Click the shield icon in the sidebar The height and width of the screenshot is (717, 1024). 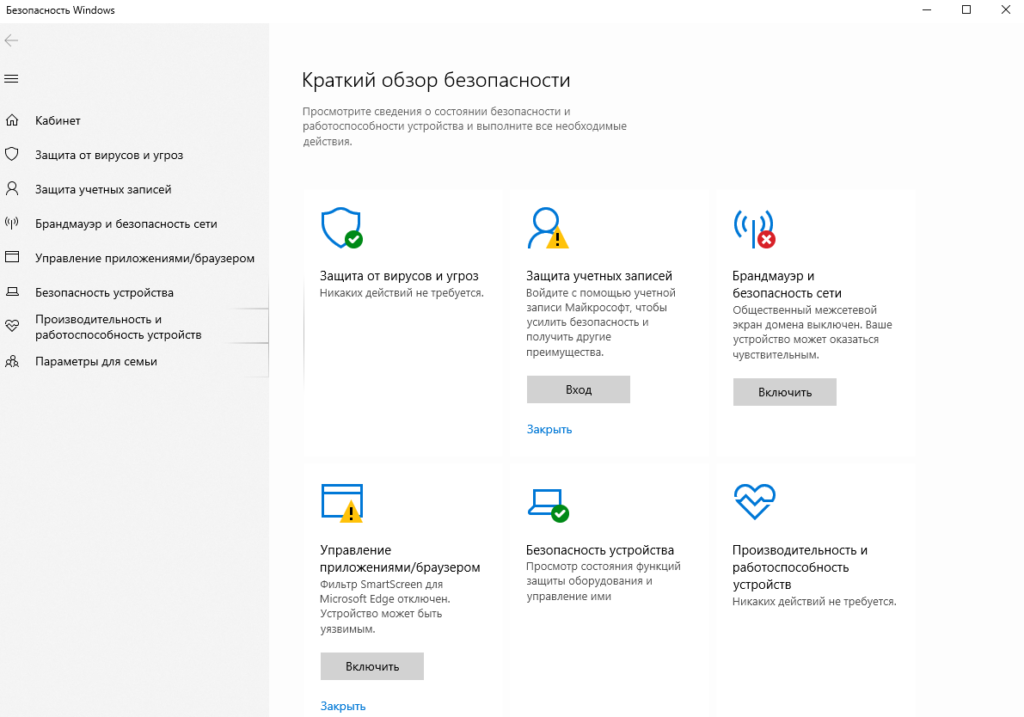pyautogui.click(x=12, y=155)
